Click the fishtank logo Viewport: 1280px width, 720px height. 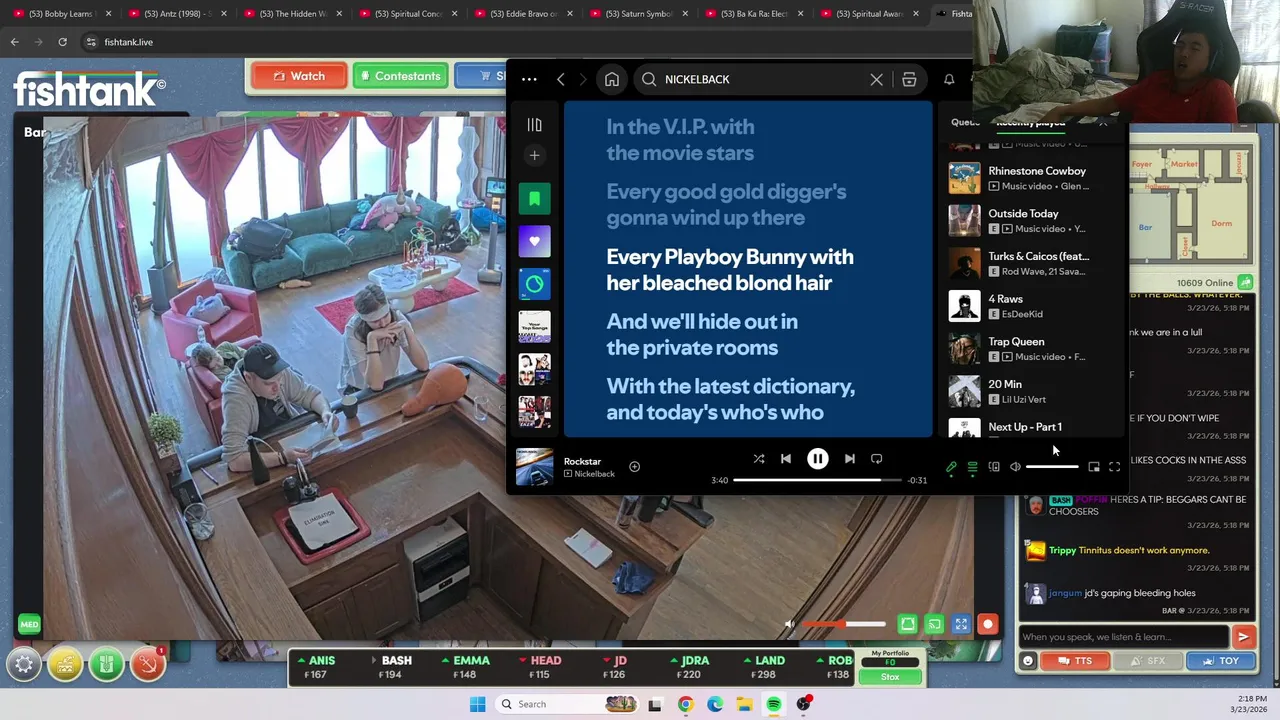pyautogui.click(x=89, y=89)
